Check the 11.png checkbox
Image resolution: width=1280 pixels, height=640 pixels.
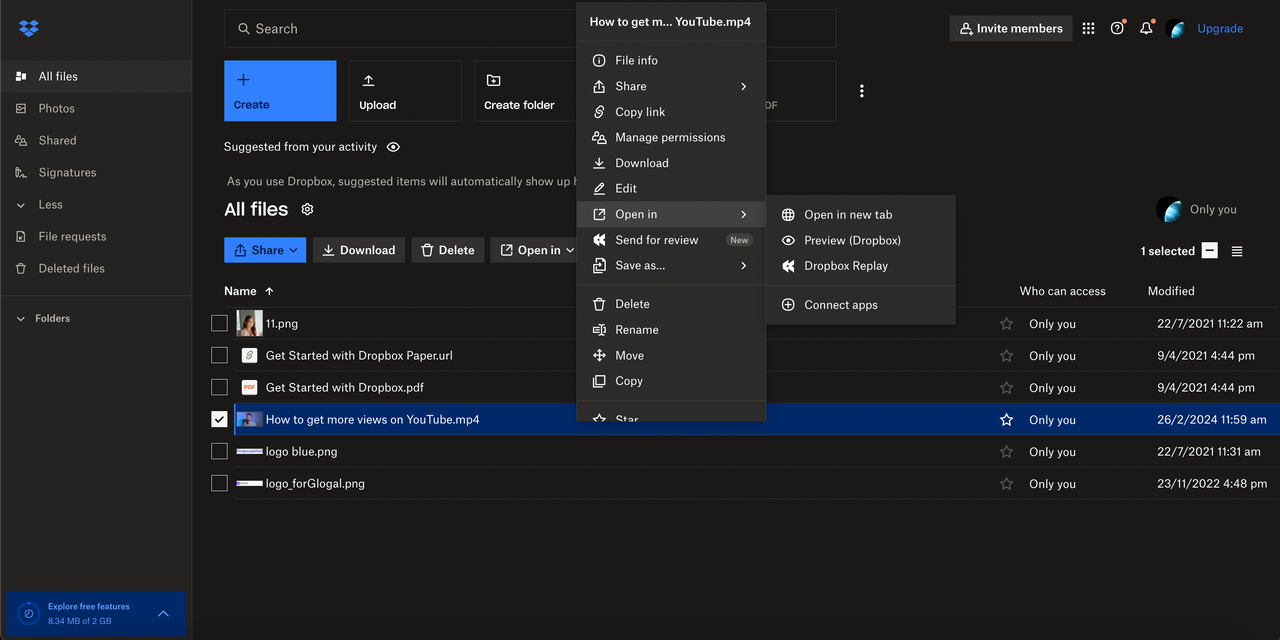(219, 323)
